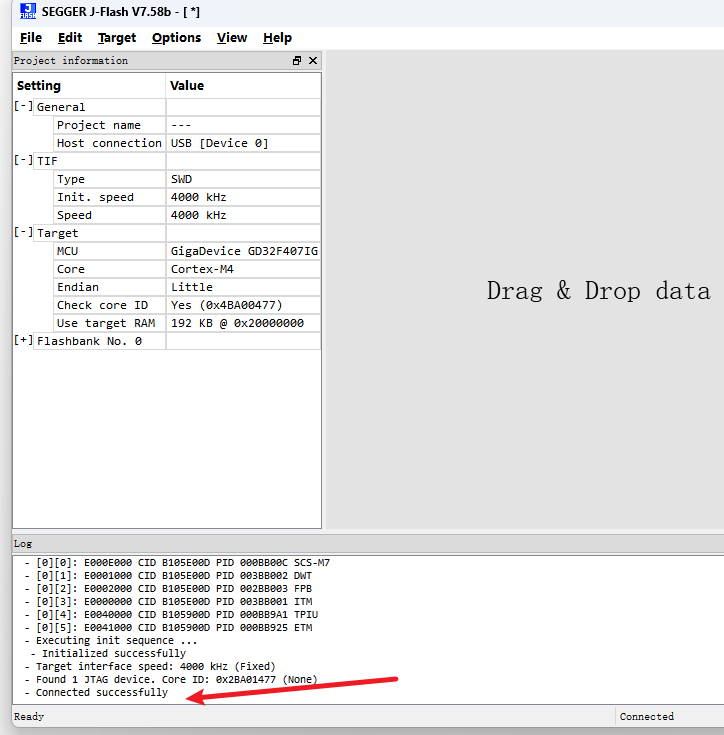Click the 'Yes (0x4BA00477)' value
Viewport: 724px width, 735px height.
243,305
